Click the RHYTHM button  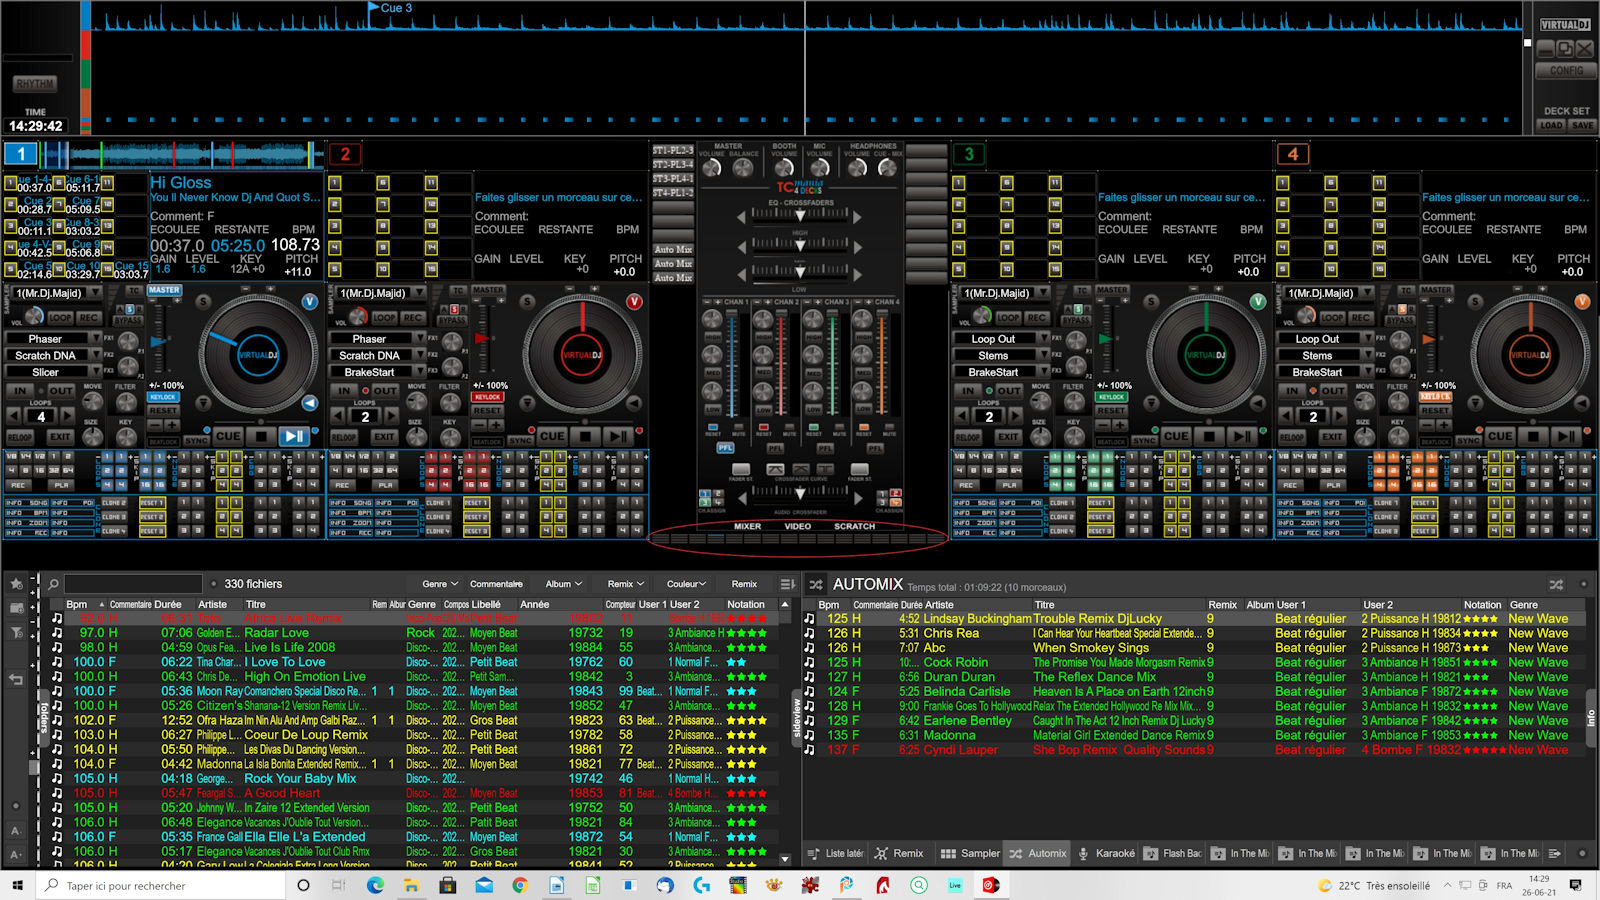tap(35, 84)
